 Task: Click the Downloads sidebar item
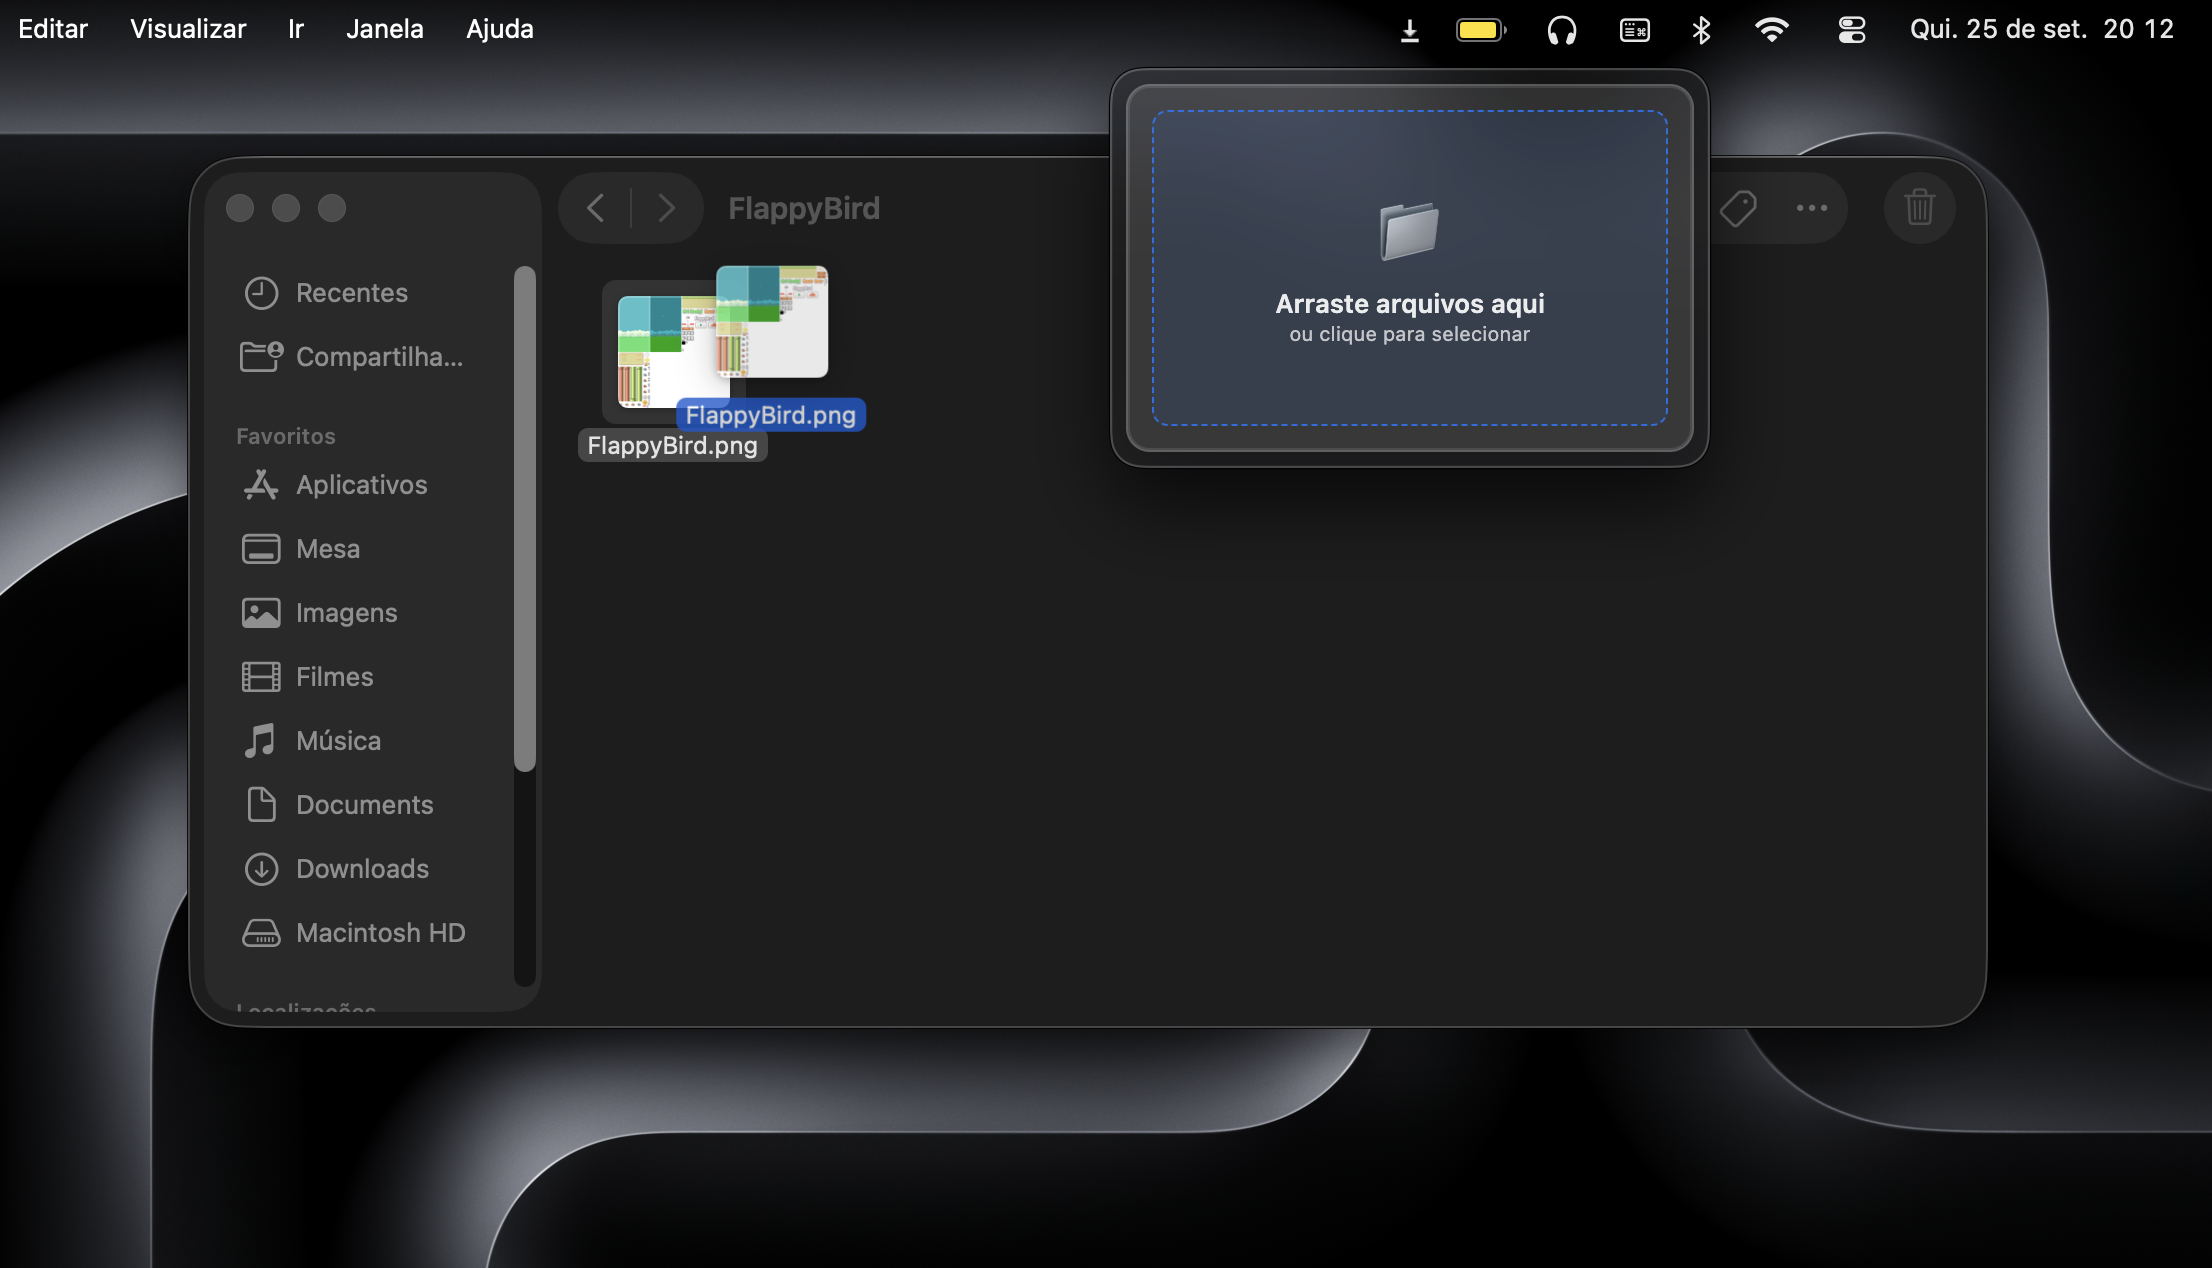[362, 869]
